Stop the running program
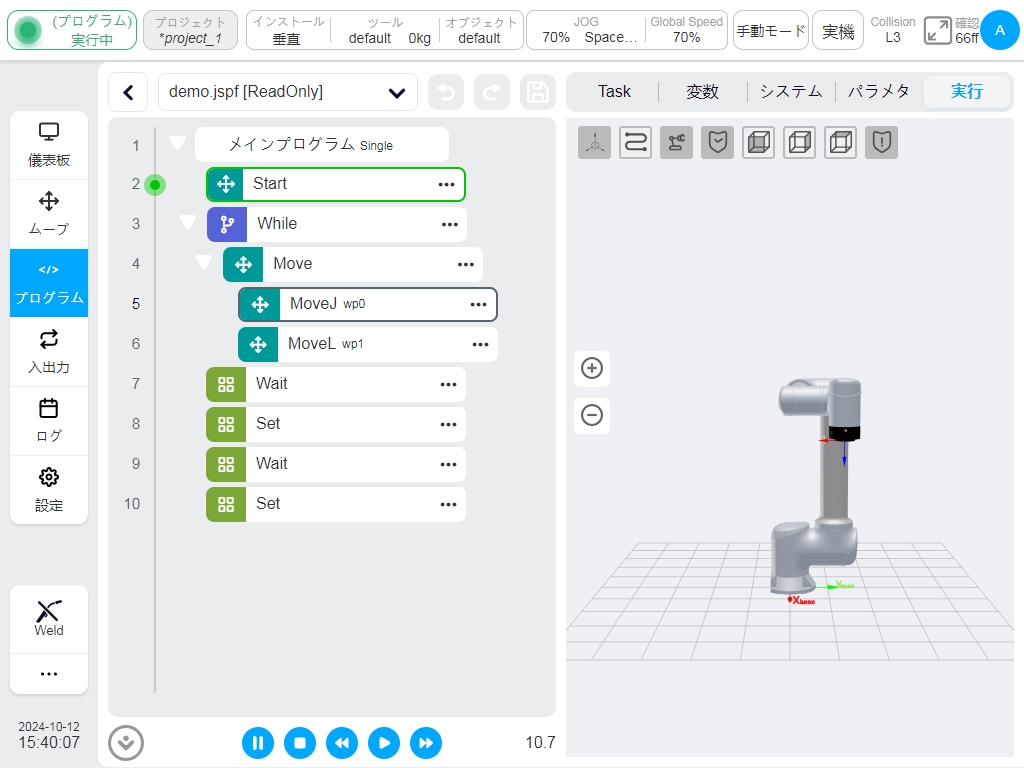This screenshot has height=768, width=1024. 300,743
